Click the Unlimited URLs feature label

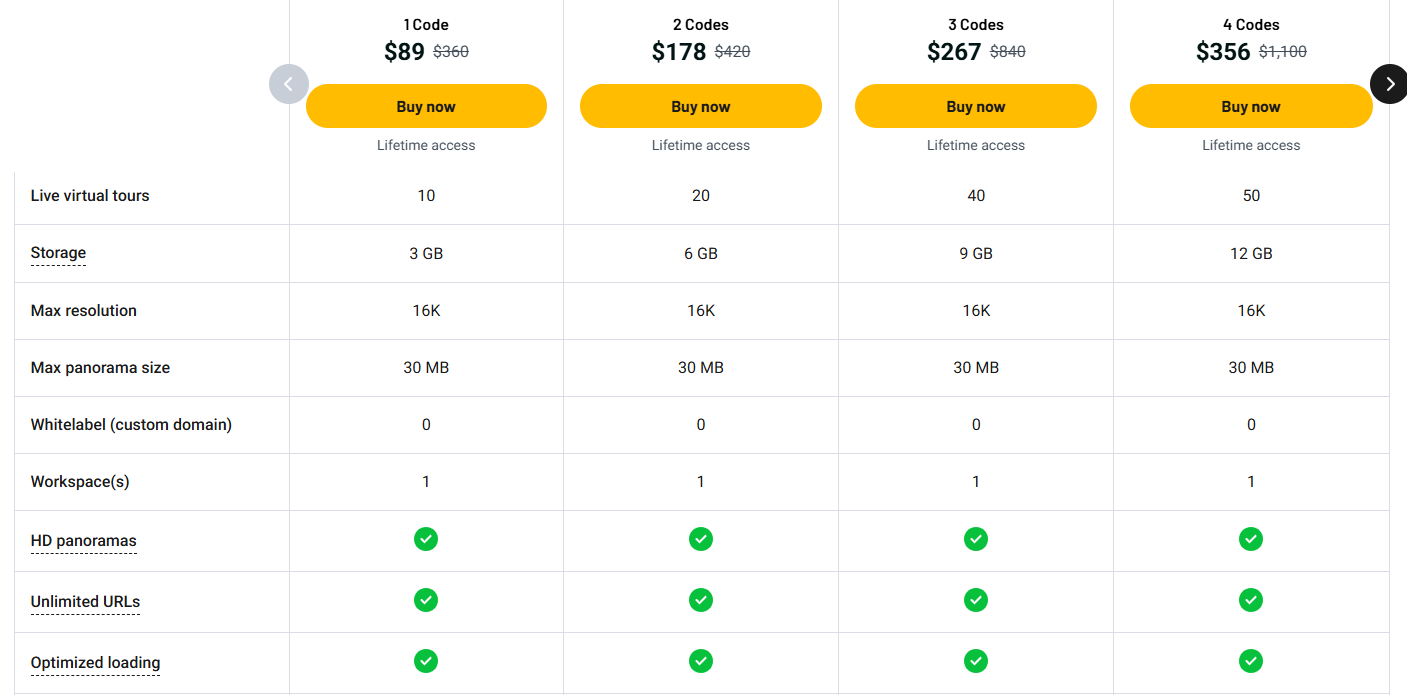(x=85, y=602)
